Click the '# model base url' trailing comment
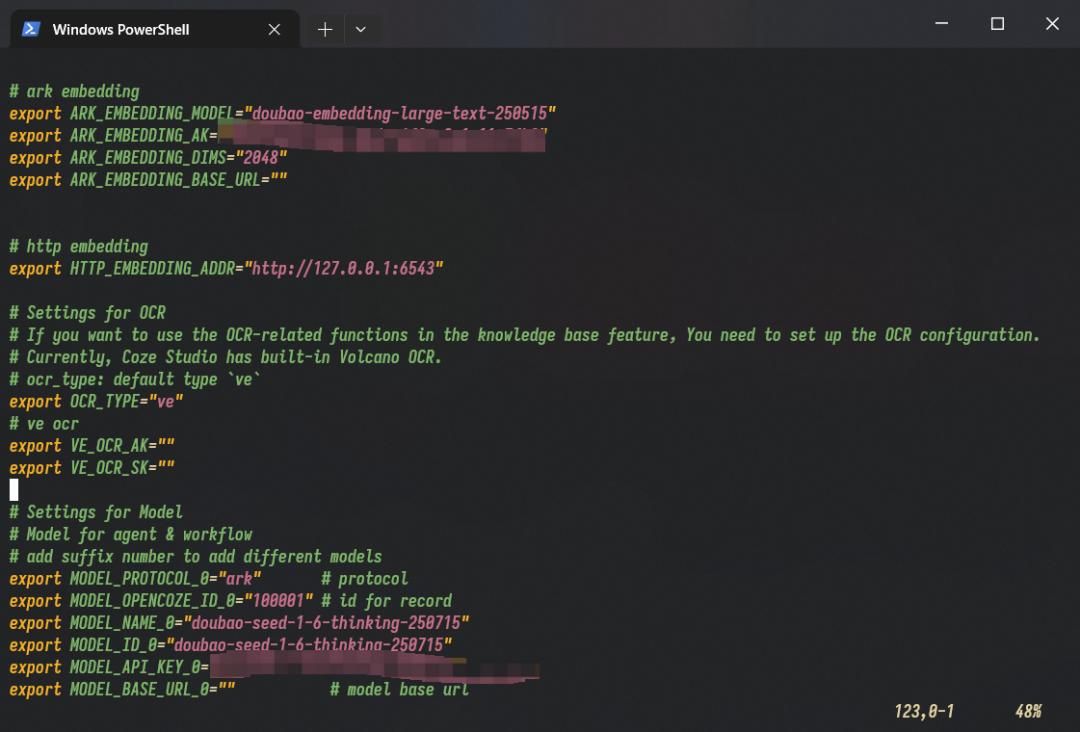Image resolution: width=1080 pixels, height=732 pixels. [x=399, y=689]
